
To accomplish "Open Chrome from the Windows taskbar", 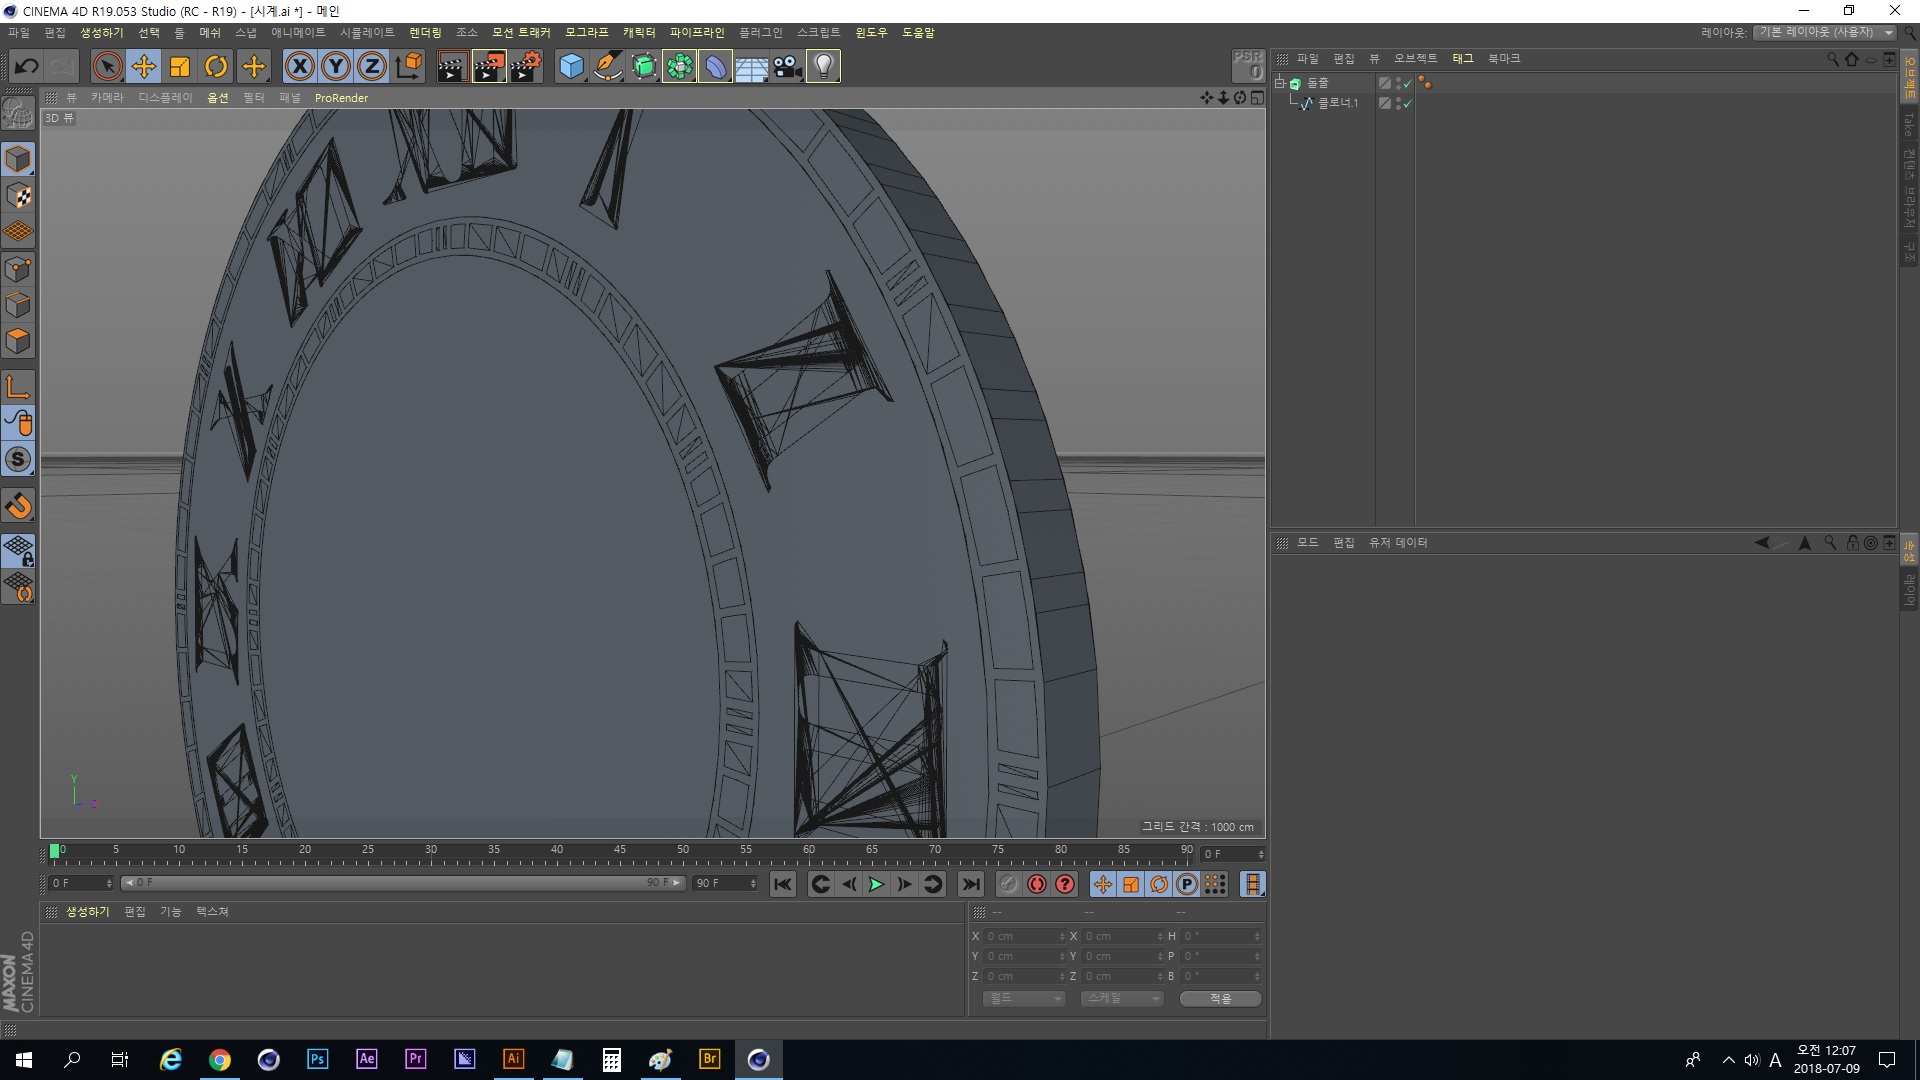I will tap(219, 1059).
